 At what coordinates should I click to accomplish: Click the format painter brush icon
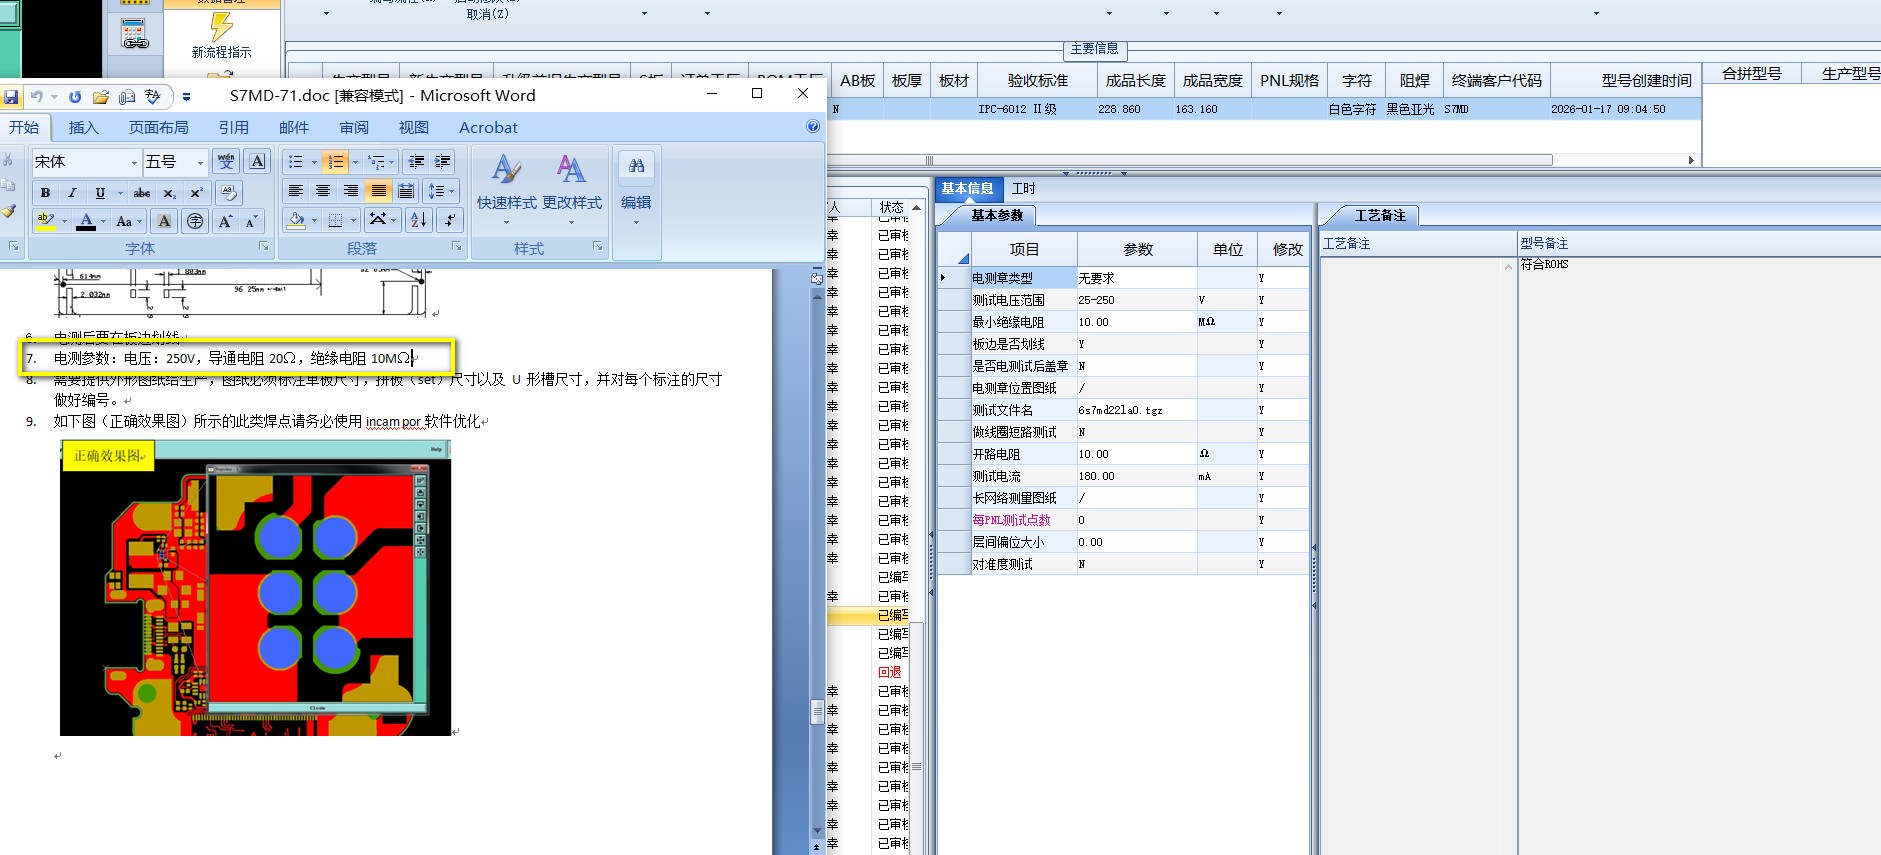pyautogui.click(x=8, y=211)
